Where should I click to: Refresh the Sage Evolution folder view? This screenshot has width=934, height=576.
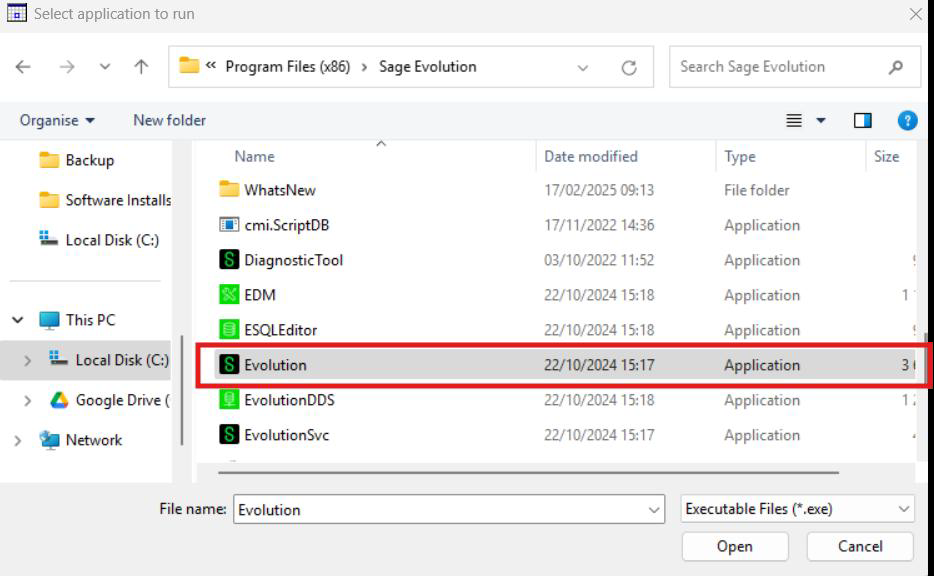point(629,68)
